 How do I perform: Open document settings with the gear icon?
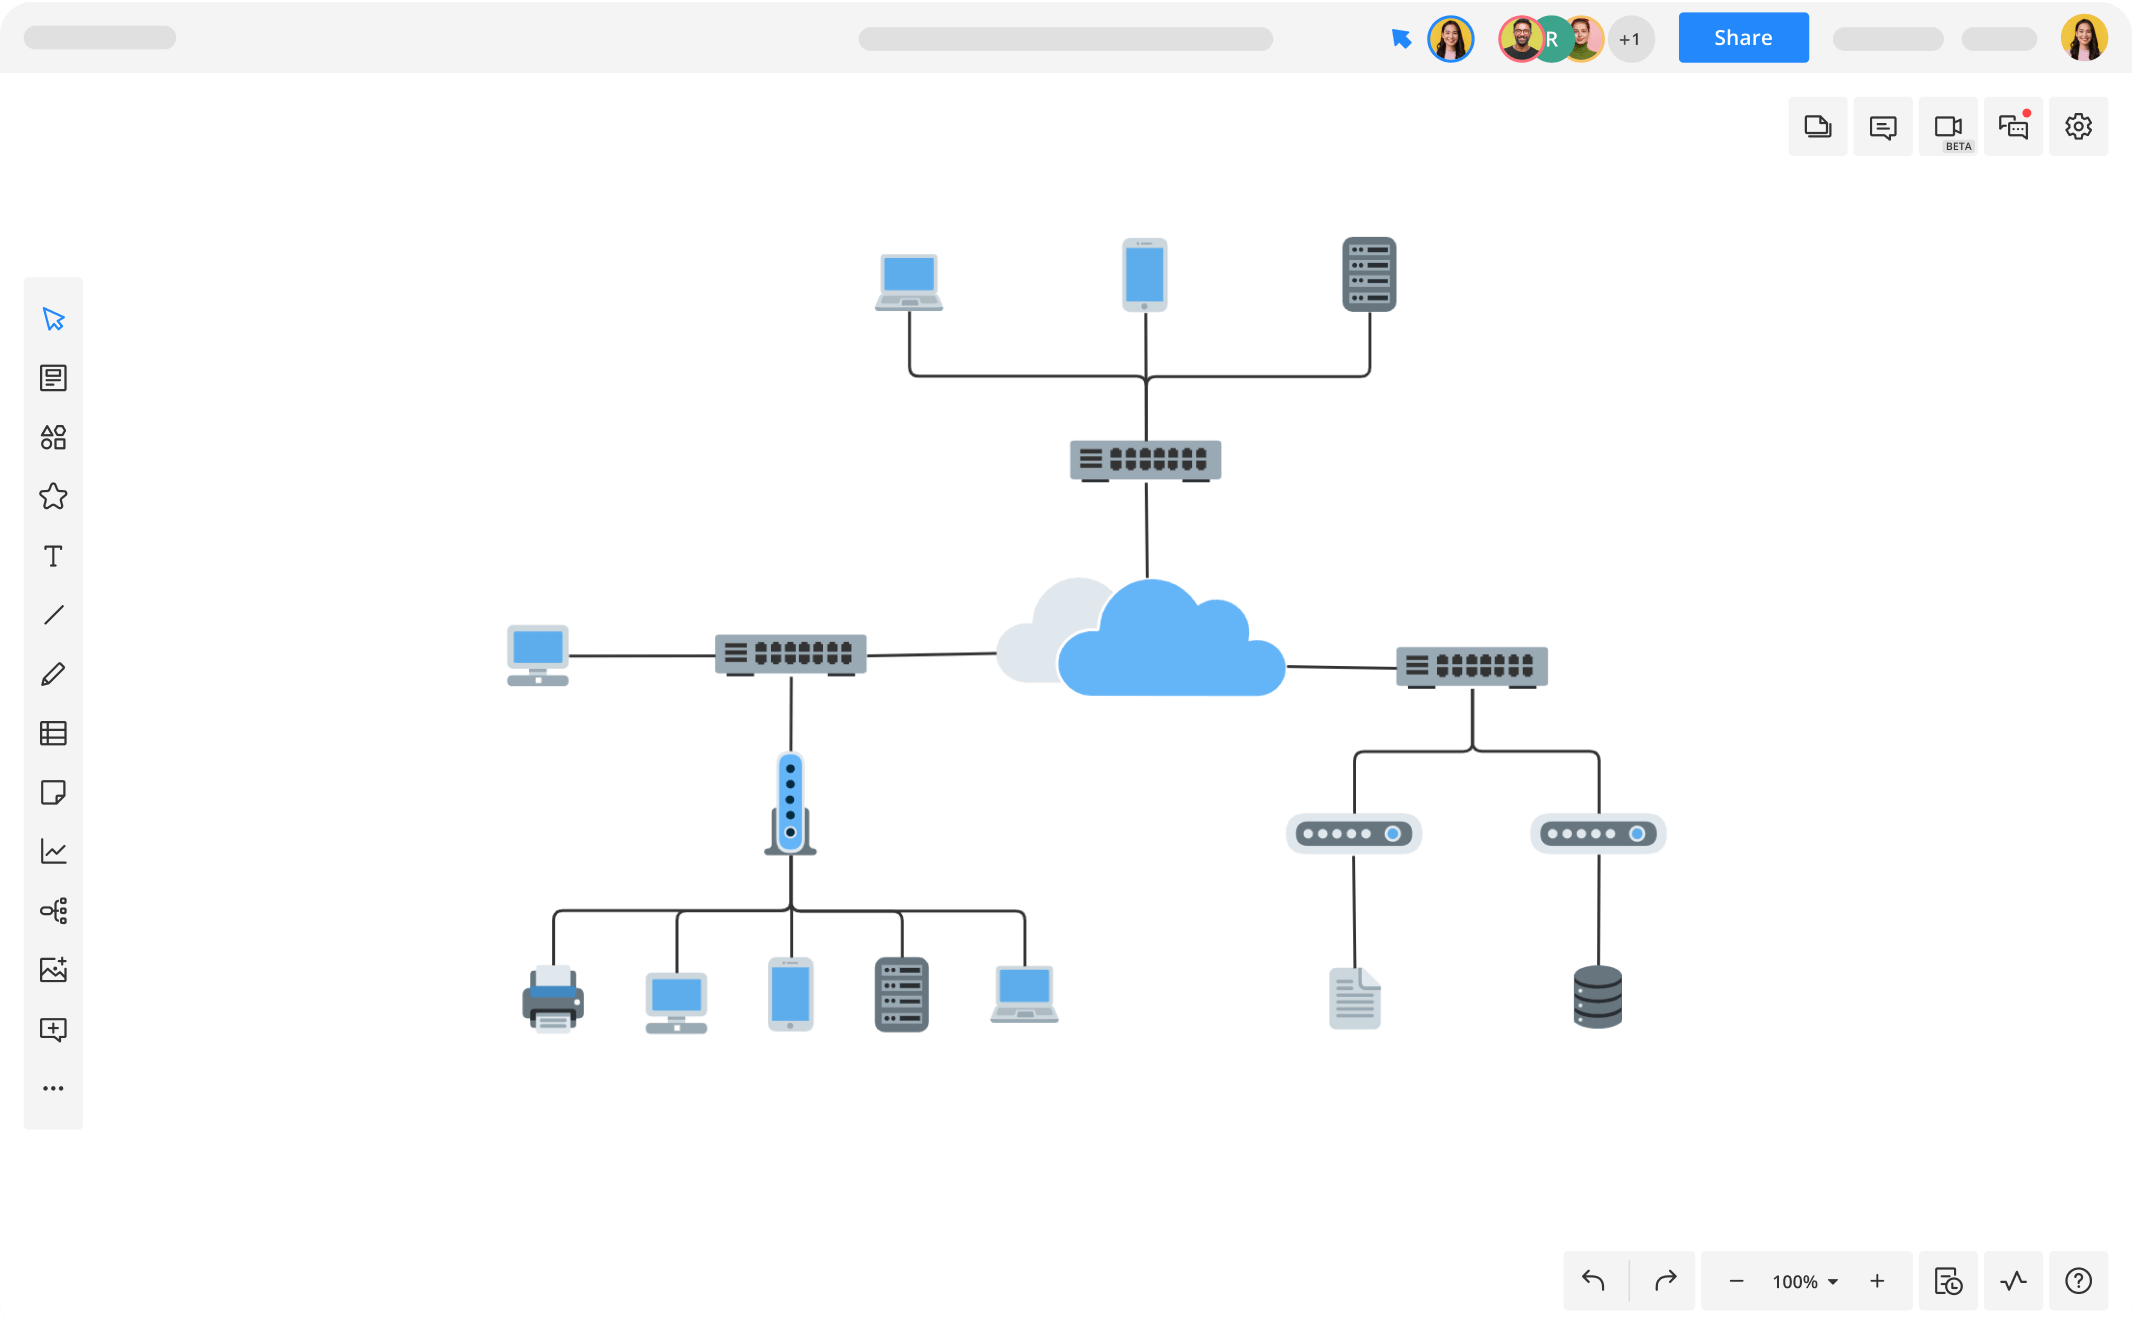pos(2078,127)
